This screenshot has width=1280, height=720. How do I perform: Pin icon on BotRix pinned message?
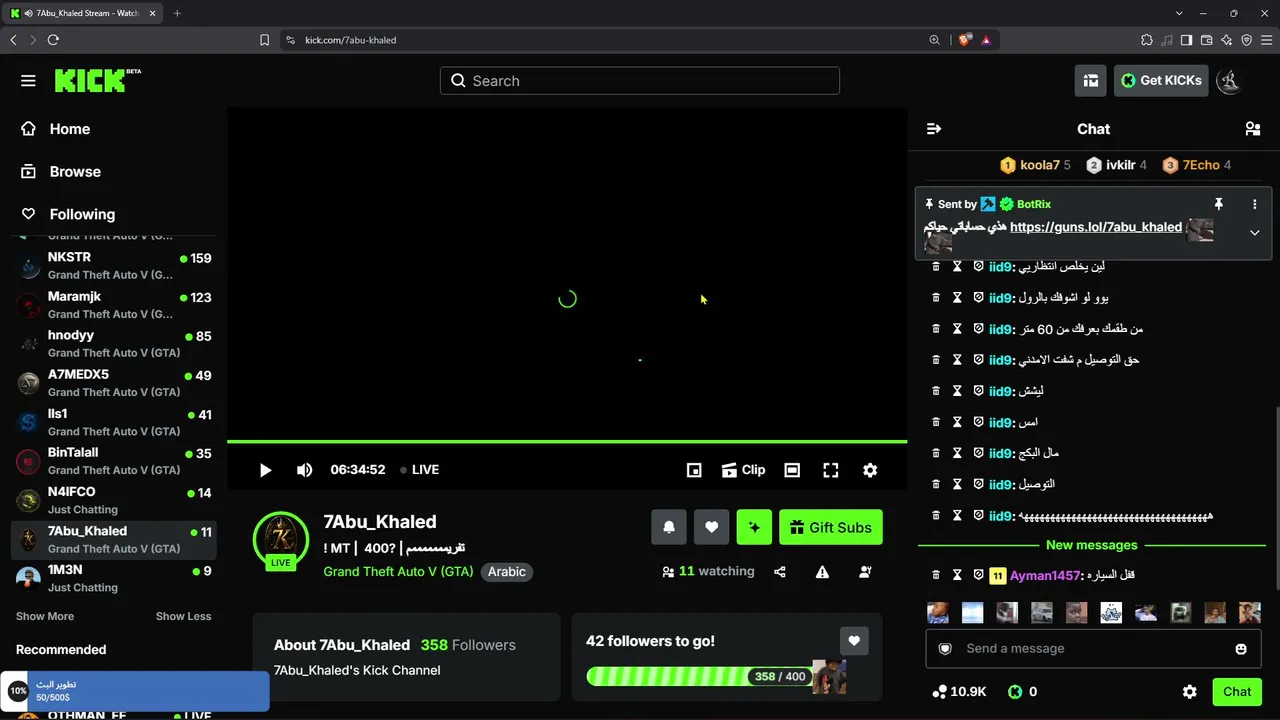click(x=1218, y=204)
